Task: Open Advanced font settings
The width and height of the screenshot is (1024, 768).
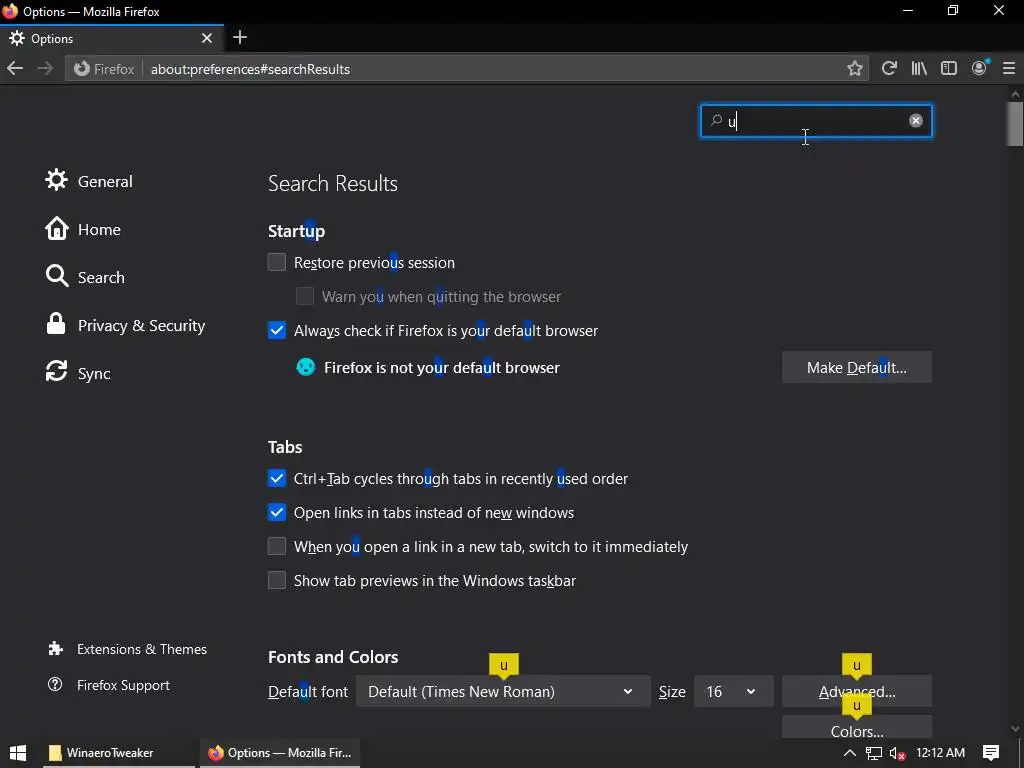Action: (x=857, y=692)
